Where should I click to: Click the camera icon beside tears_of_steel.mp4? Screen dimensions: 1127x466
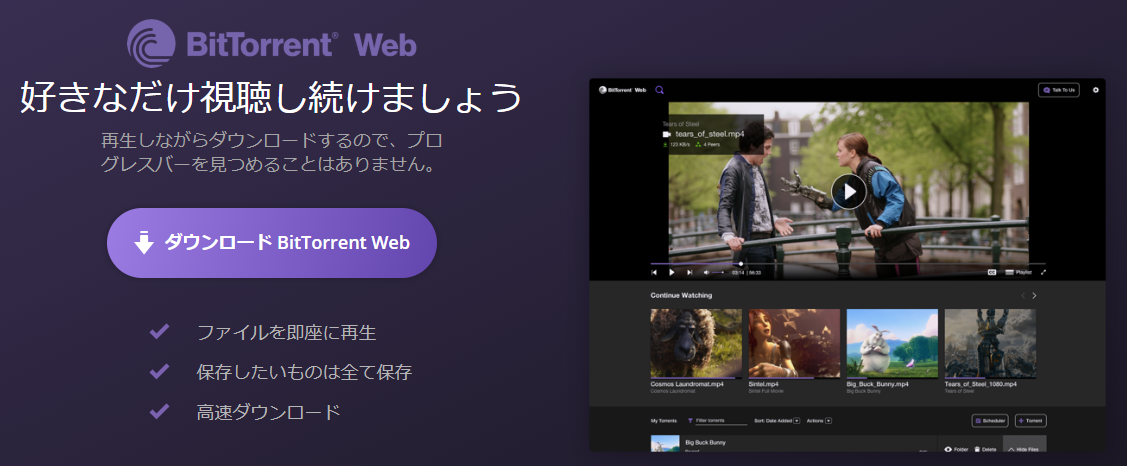(x=666, y=134)
